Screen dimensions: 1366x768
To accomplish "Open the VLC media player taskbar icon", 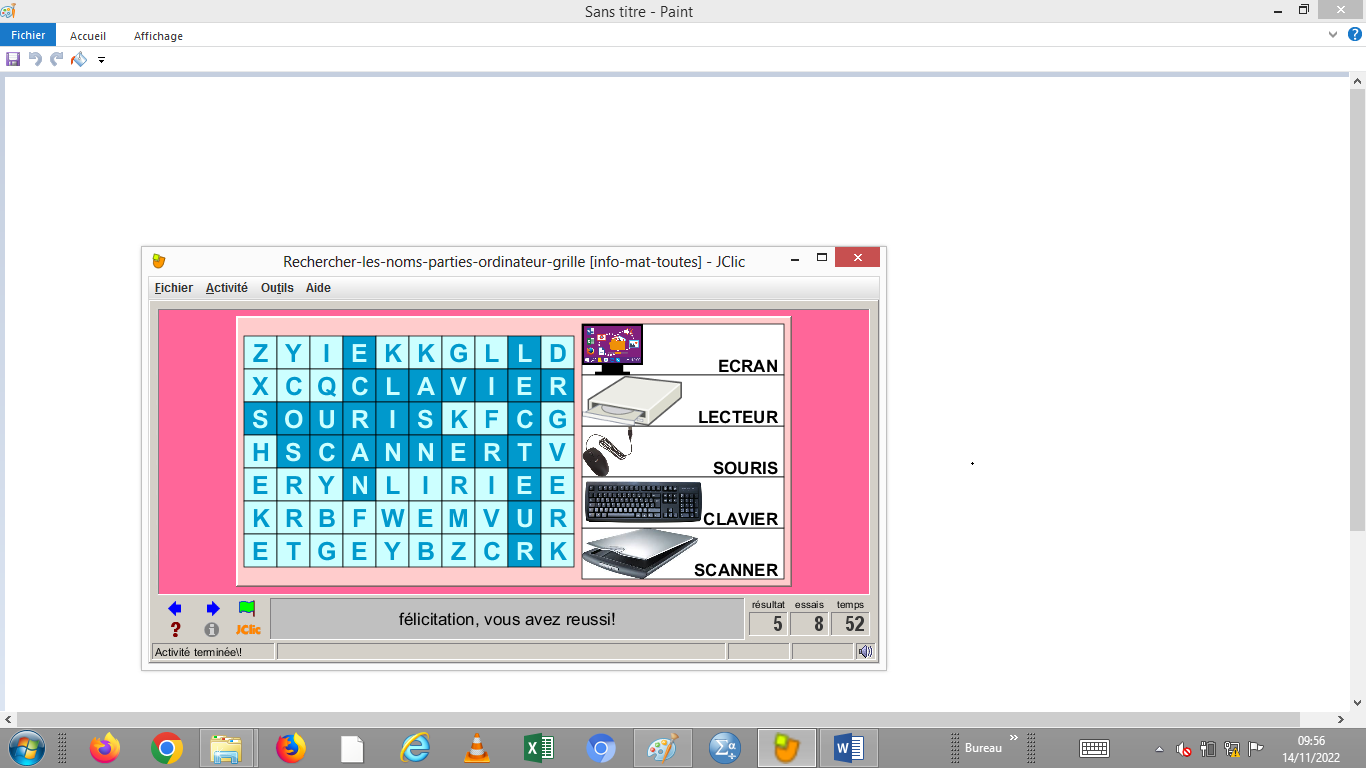I will [x=478, y=748].
